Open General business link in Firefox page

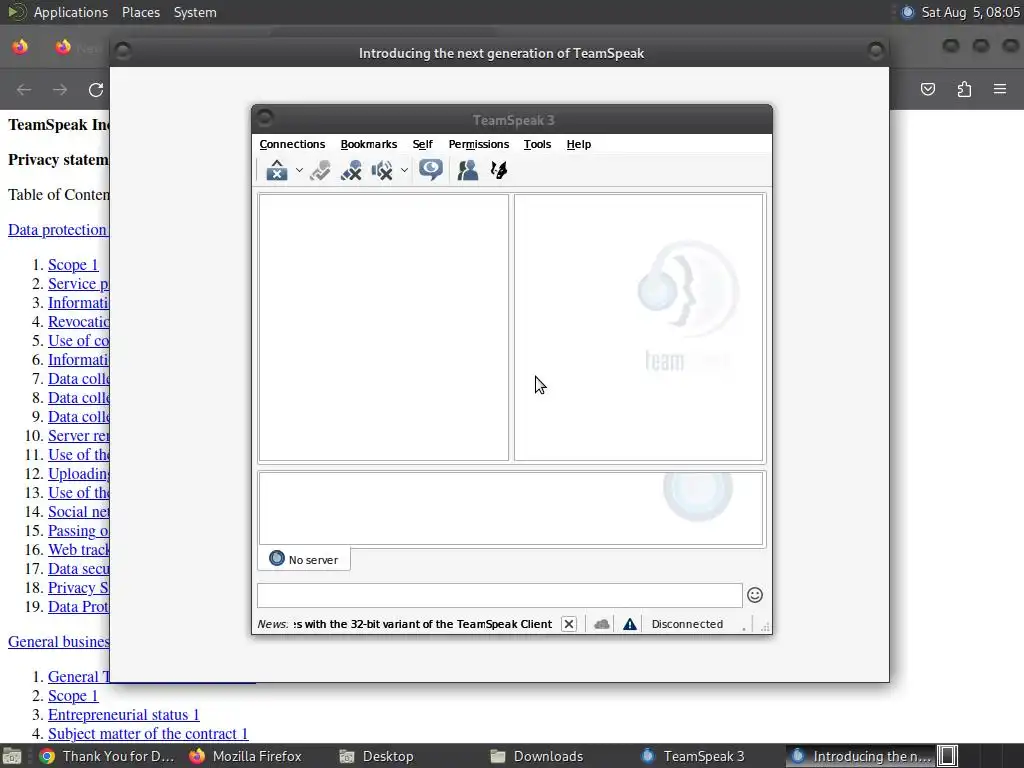coord(58,642)
